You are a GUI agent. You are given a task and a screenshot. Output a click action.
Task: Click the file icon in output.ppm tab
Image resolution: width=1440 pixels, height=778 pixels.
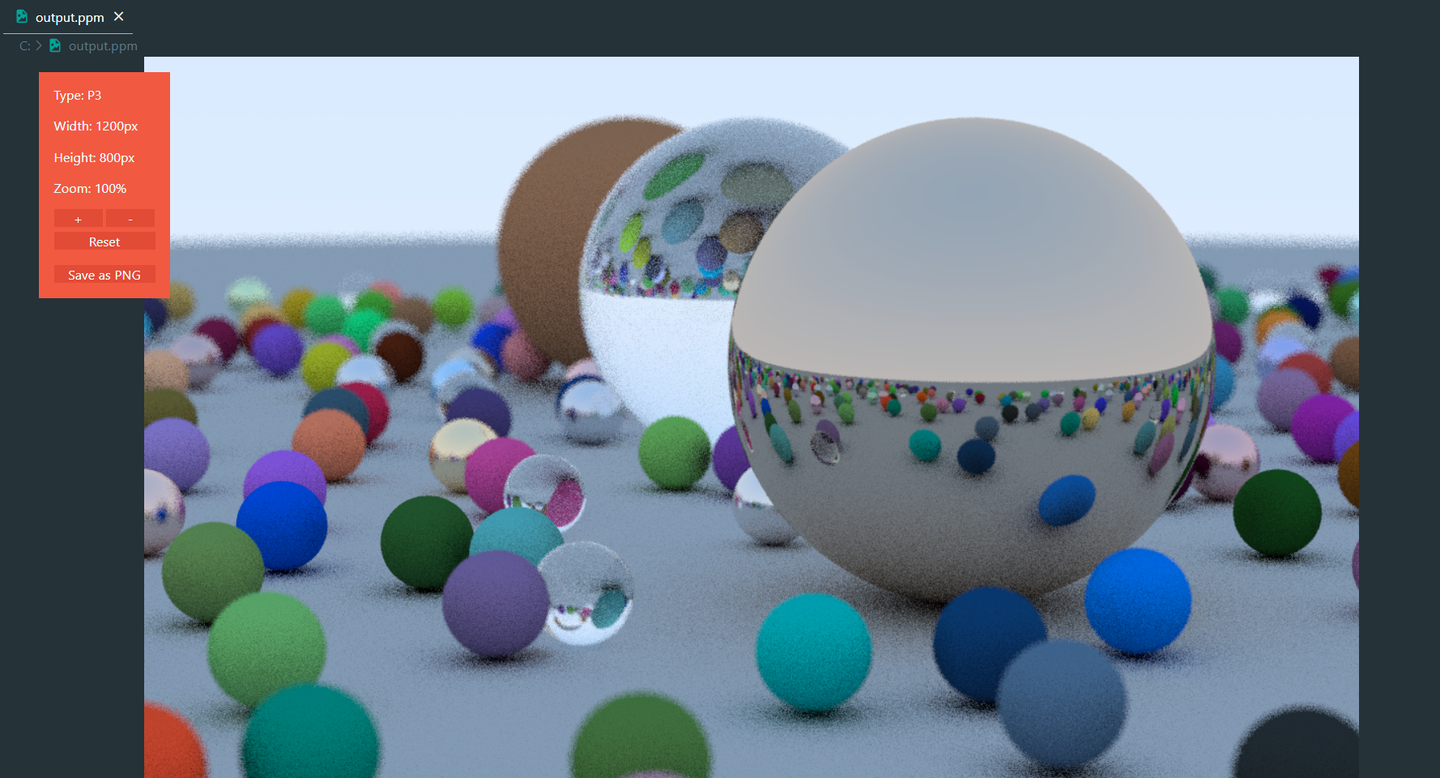(x=22, y=17)
